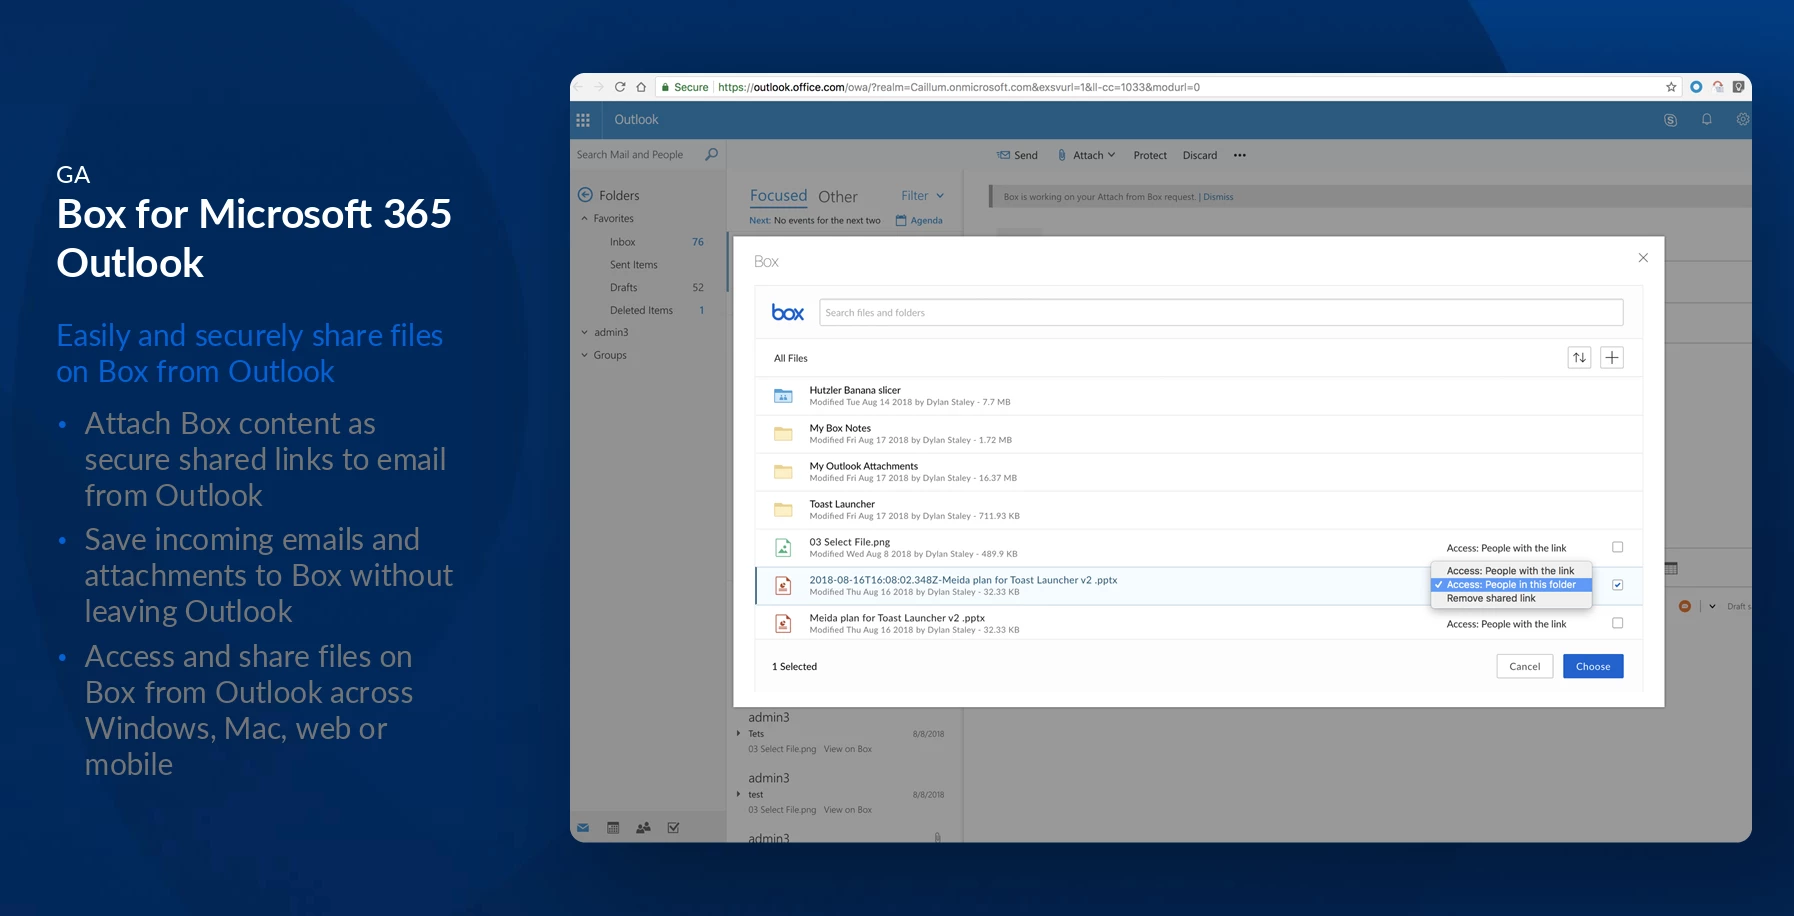Click View on Box under test message
This screenshot has width=1794, height=916.
pyautogui.click(x=848, y=810)
